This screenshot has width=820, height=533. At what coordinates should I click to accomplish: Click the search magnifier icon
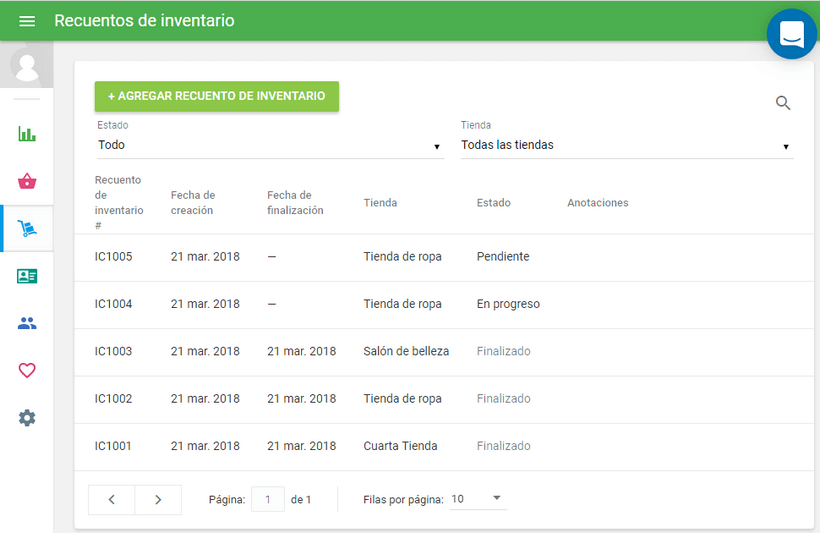click(x=783, y=103)
